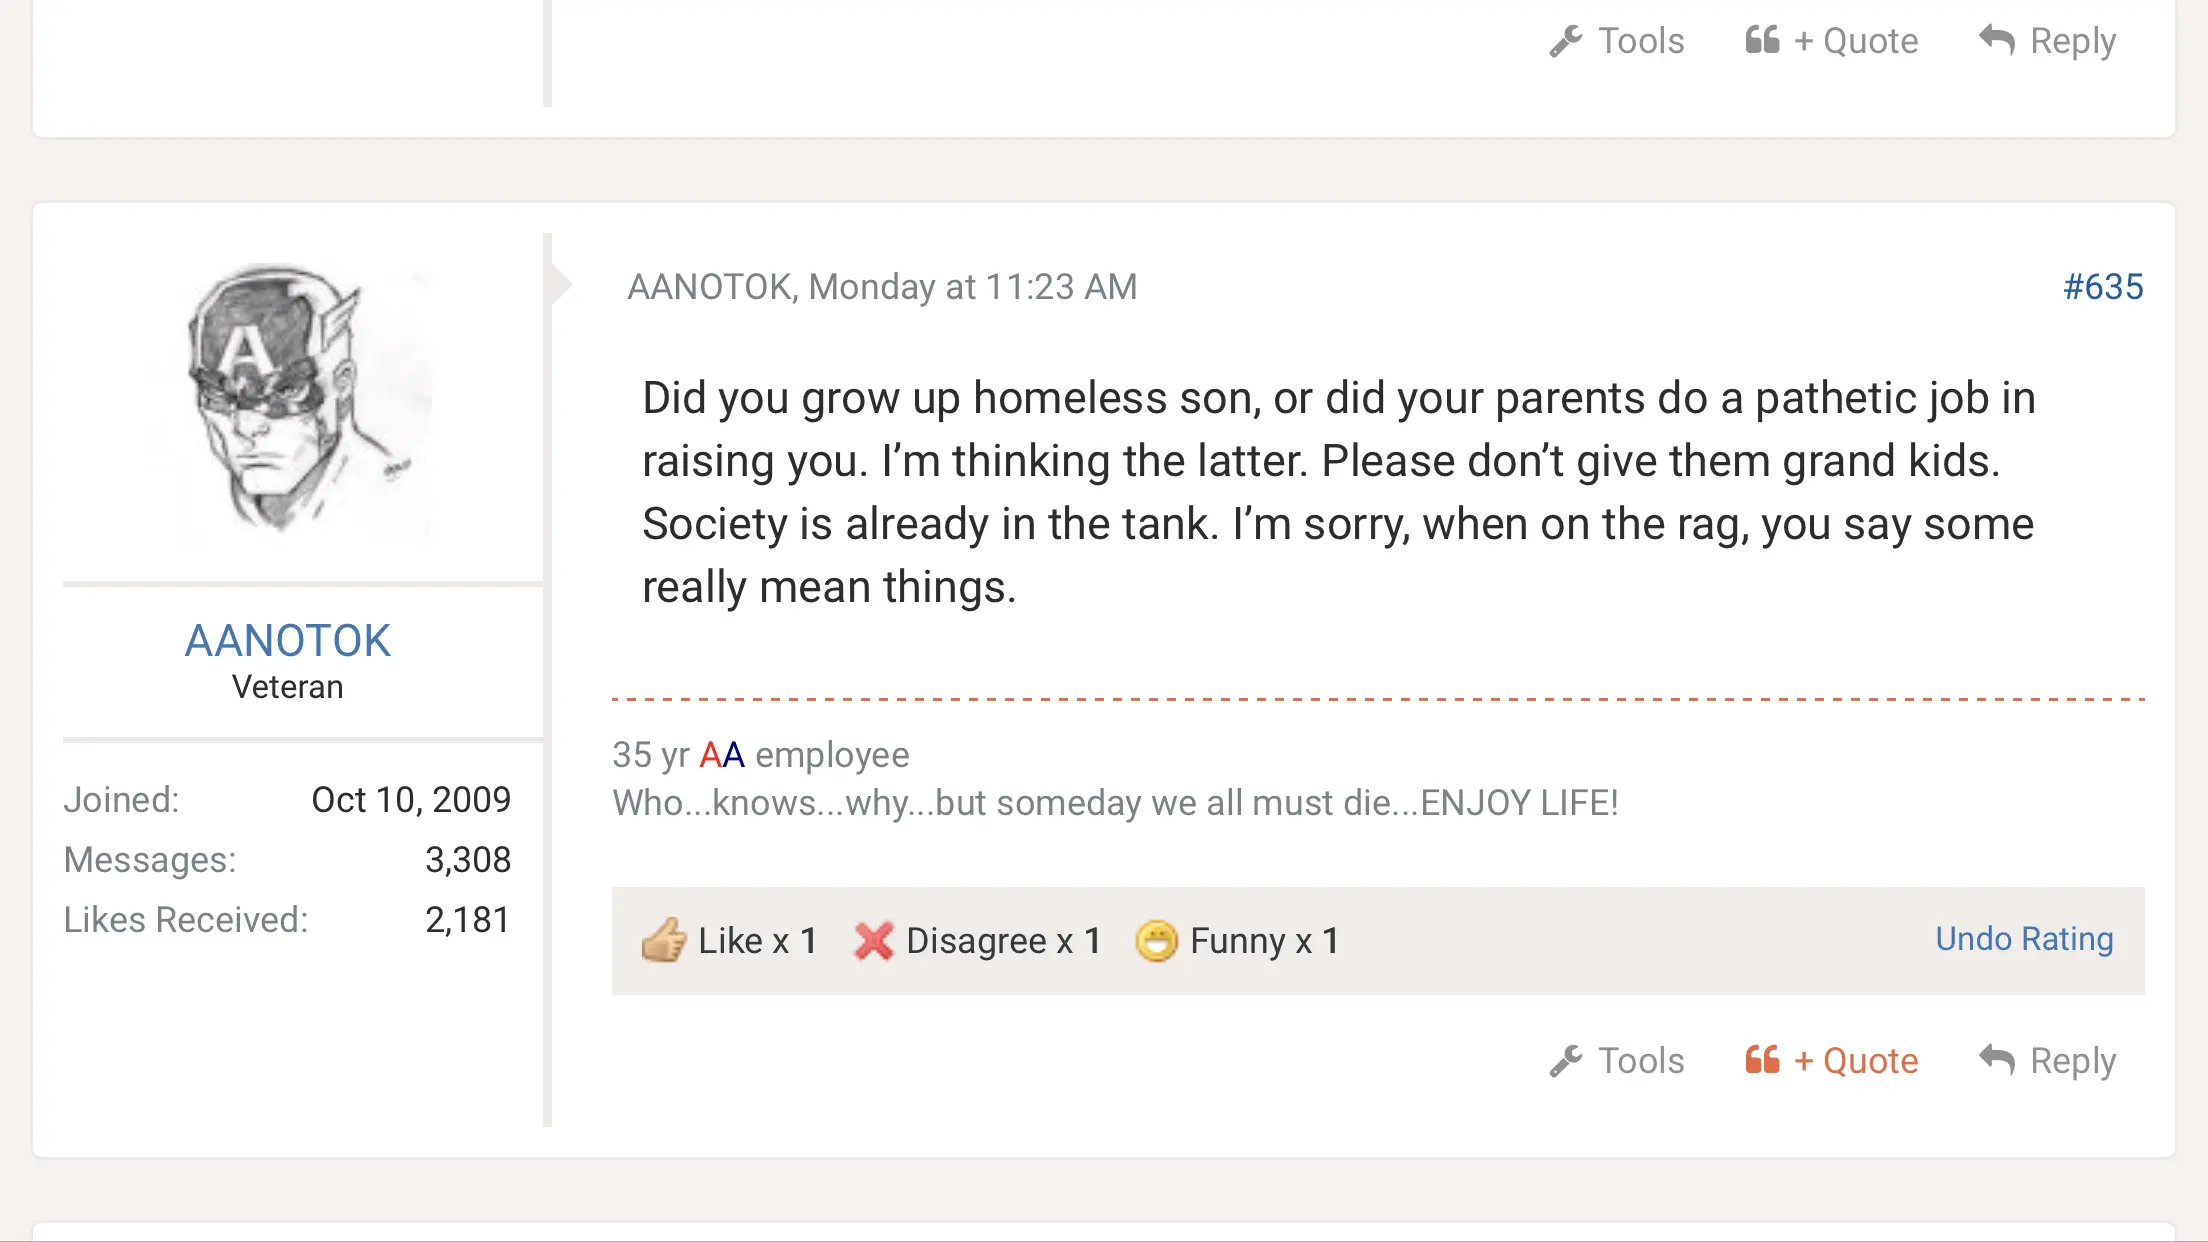
Task: Click the thumbs-up Like icon
Action: (x=663, y=940)
